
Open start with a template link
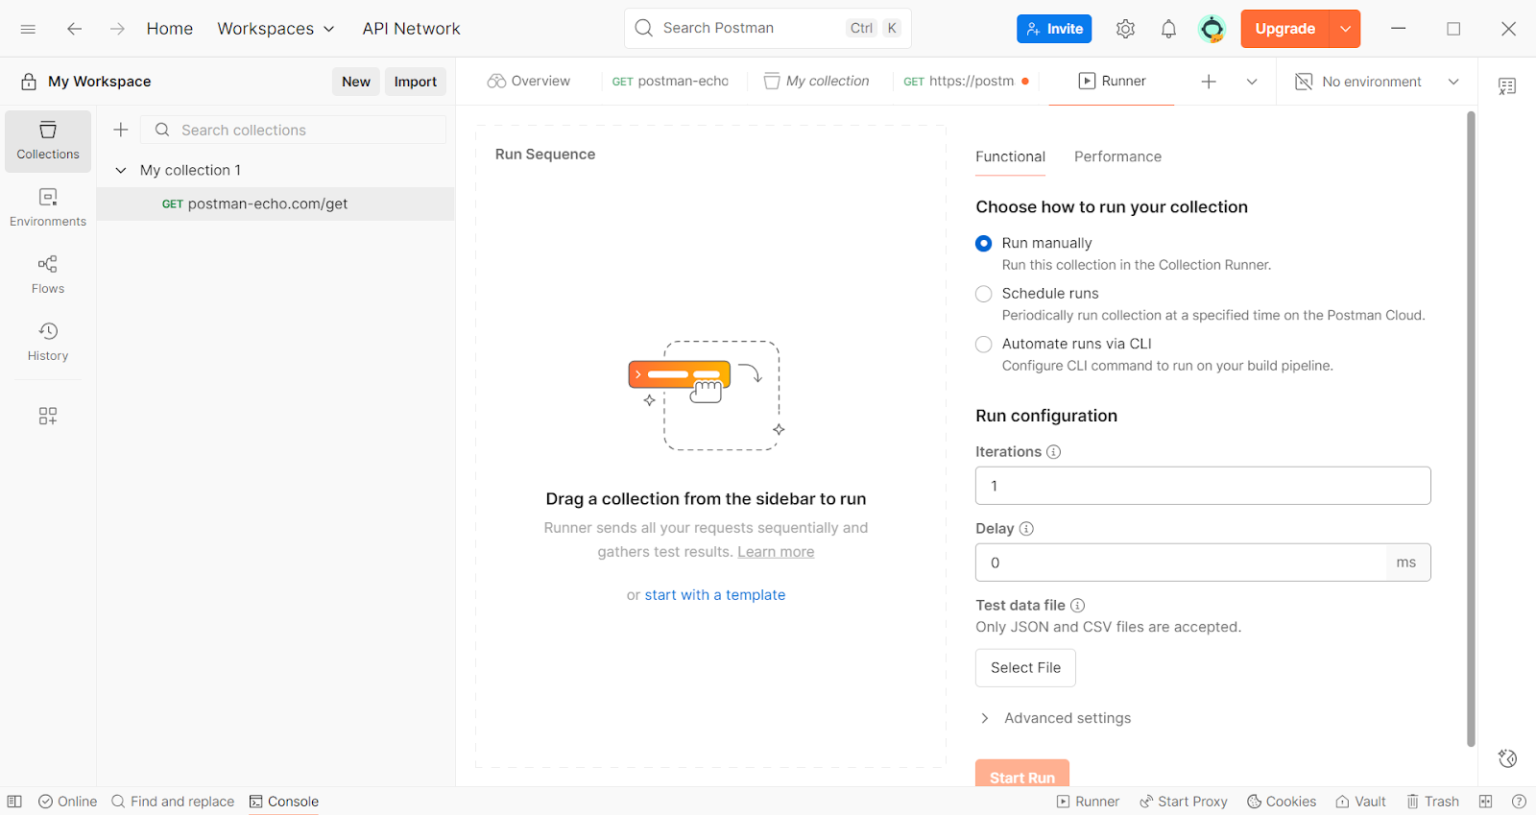(715, 594)
